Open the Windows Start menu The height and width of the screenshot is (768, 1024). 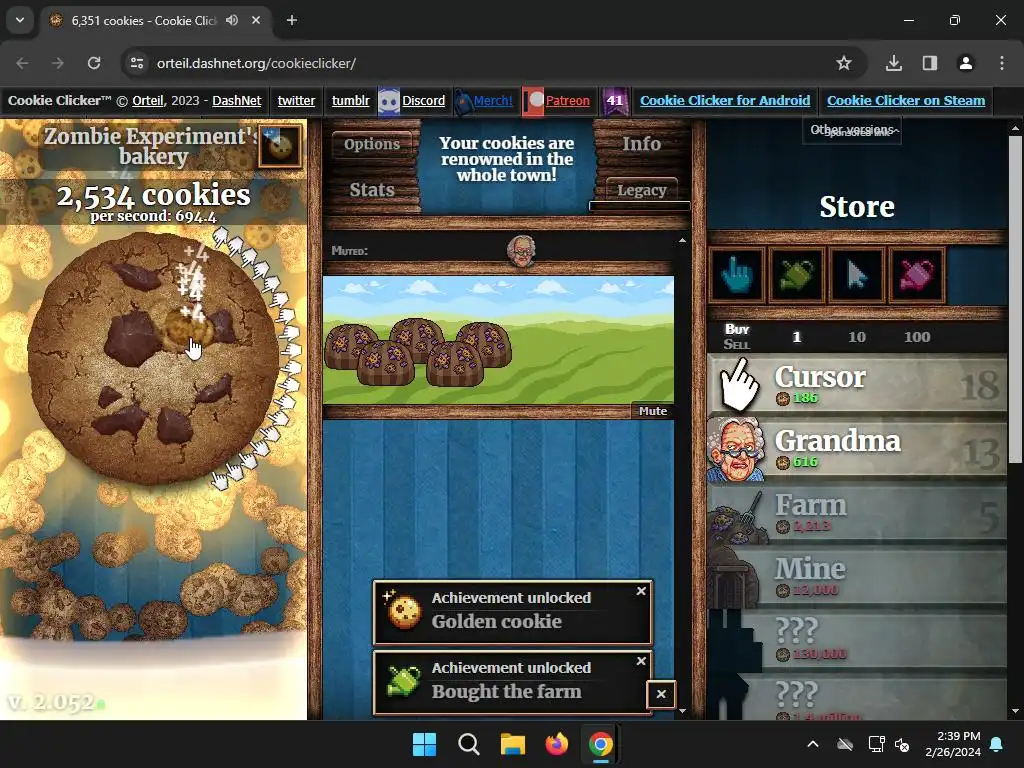[x=424, y=744]
